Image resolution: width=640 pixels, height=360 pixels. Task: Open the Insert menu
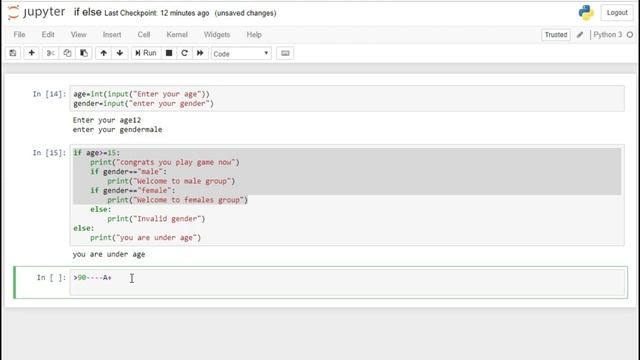(x=112, y=35)
